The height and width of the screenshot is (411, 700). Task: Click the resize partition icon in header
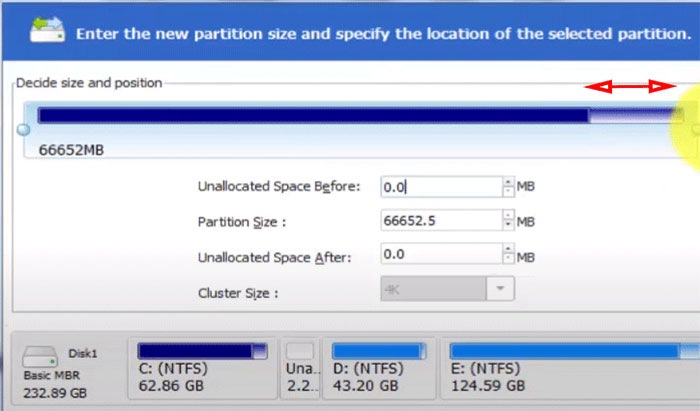point(47,29)
